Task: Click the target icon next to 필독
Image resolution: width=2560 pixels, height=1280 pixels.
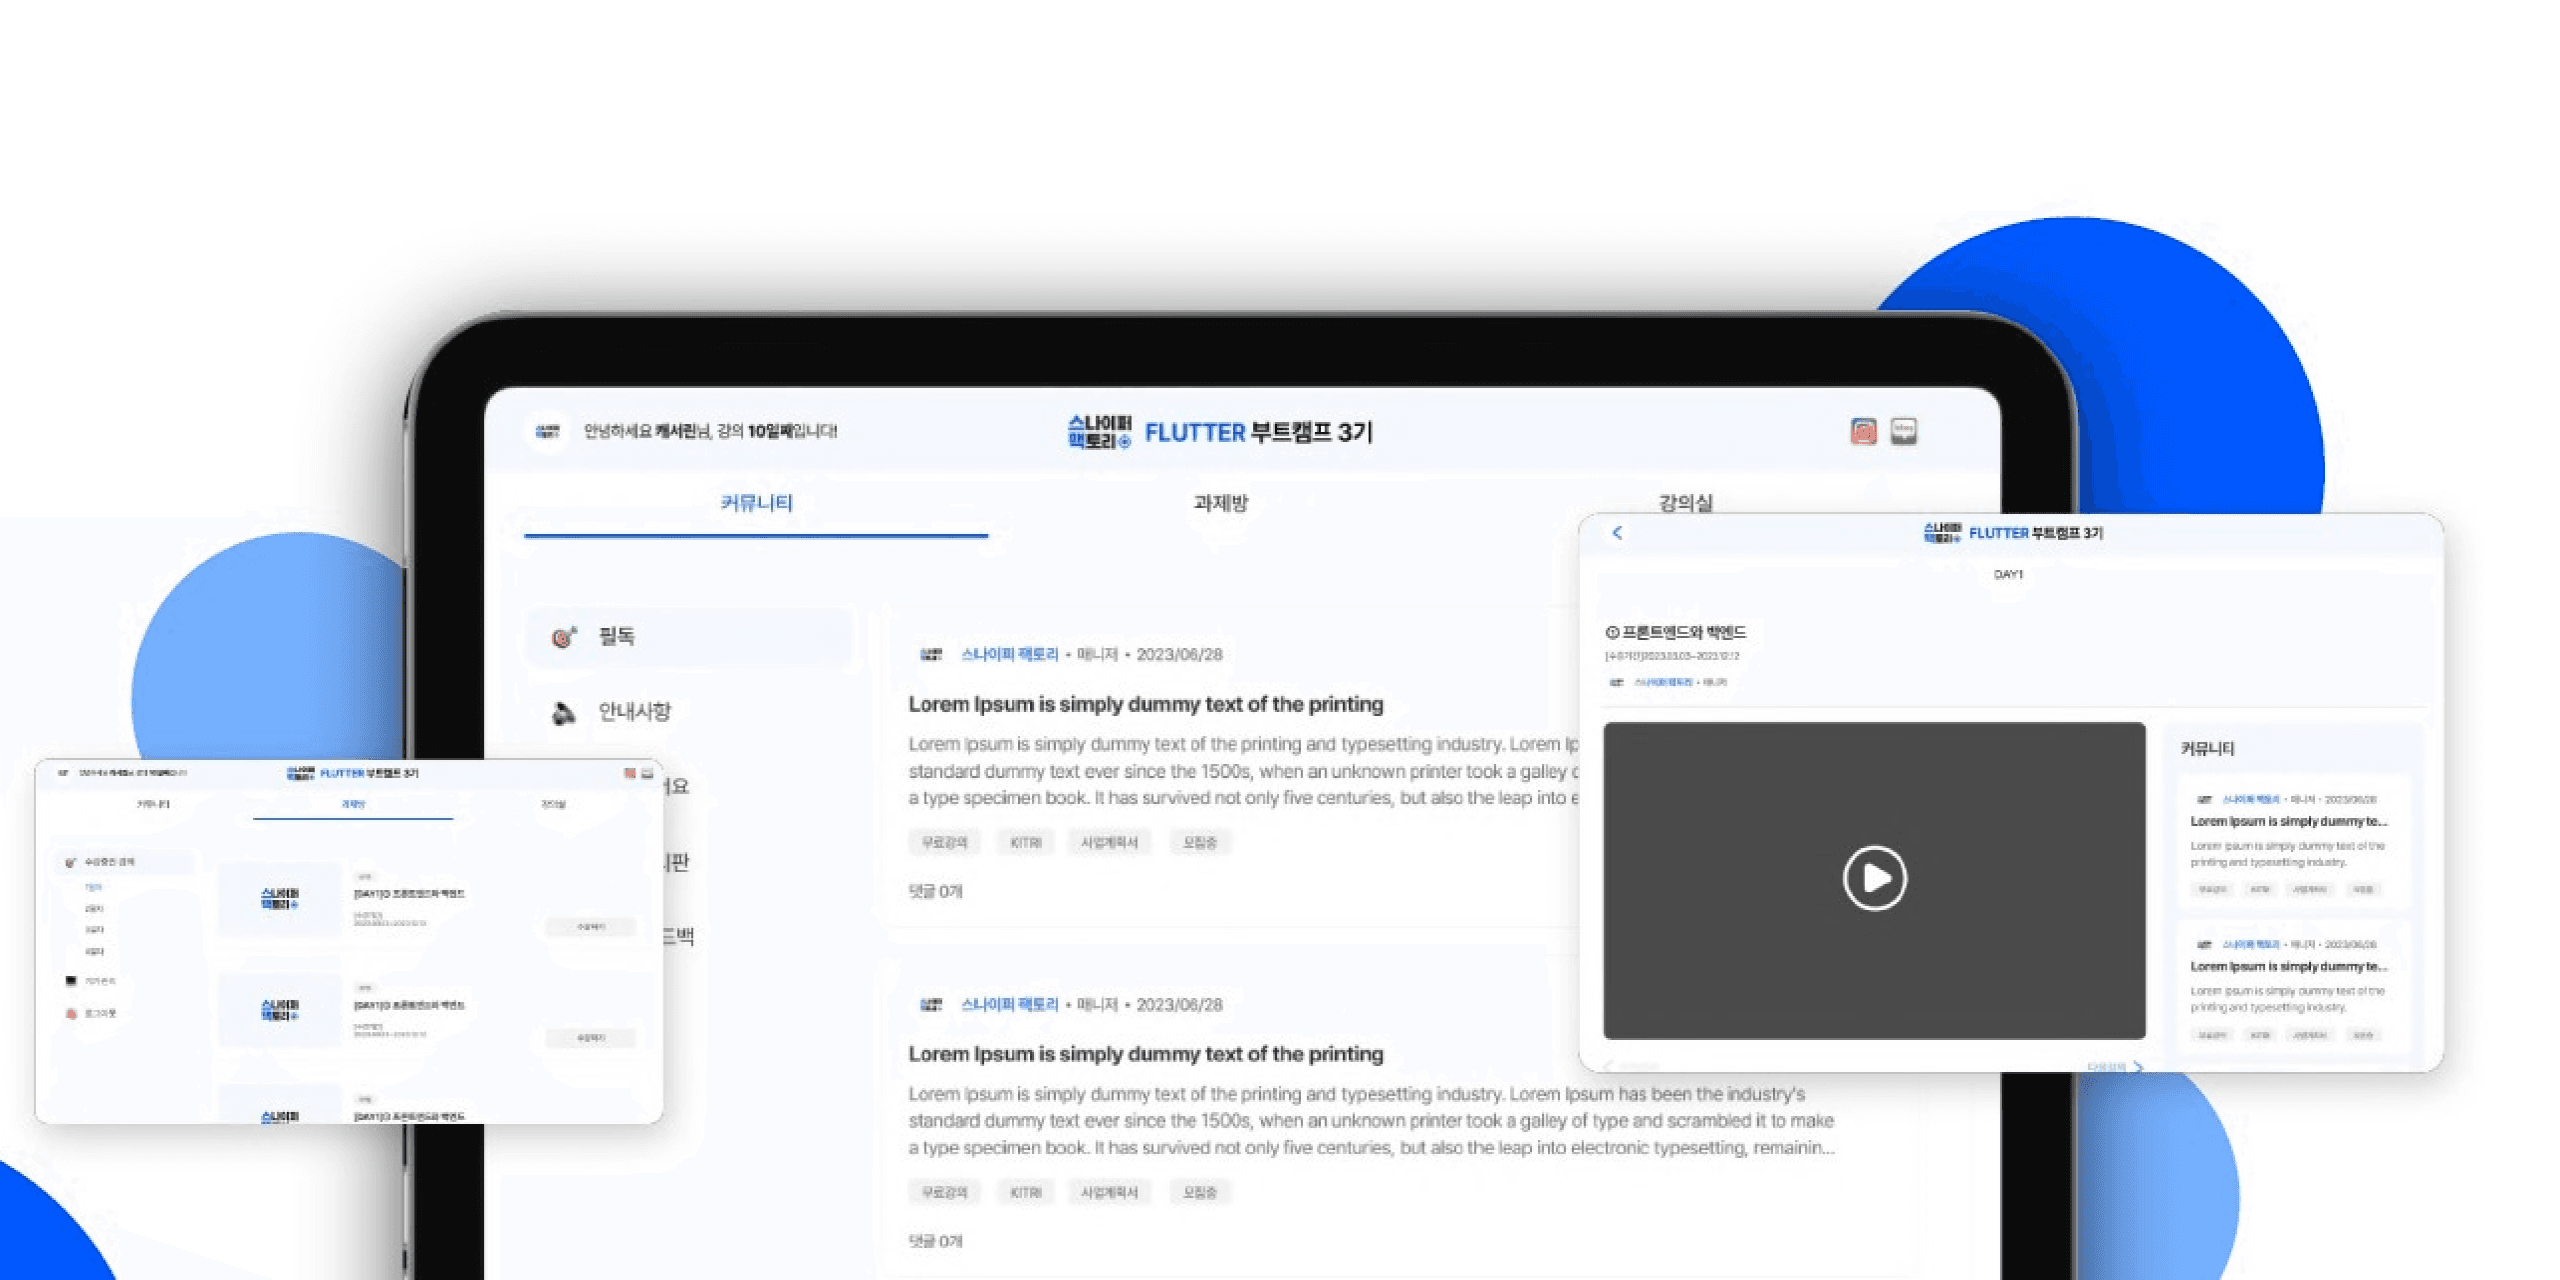Action: pos(564,637)
